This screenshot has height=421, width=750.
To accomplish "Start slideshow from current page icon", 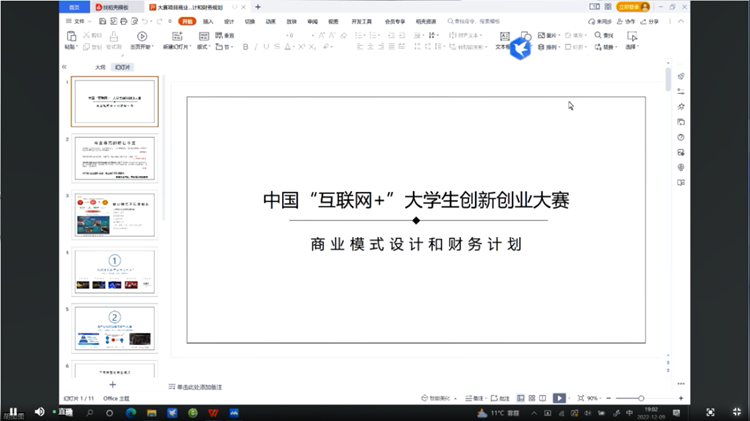I will point(142,36).
